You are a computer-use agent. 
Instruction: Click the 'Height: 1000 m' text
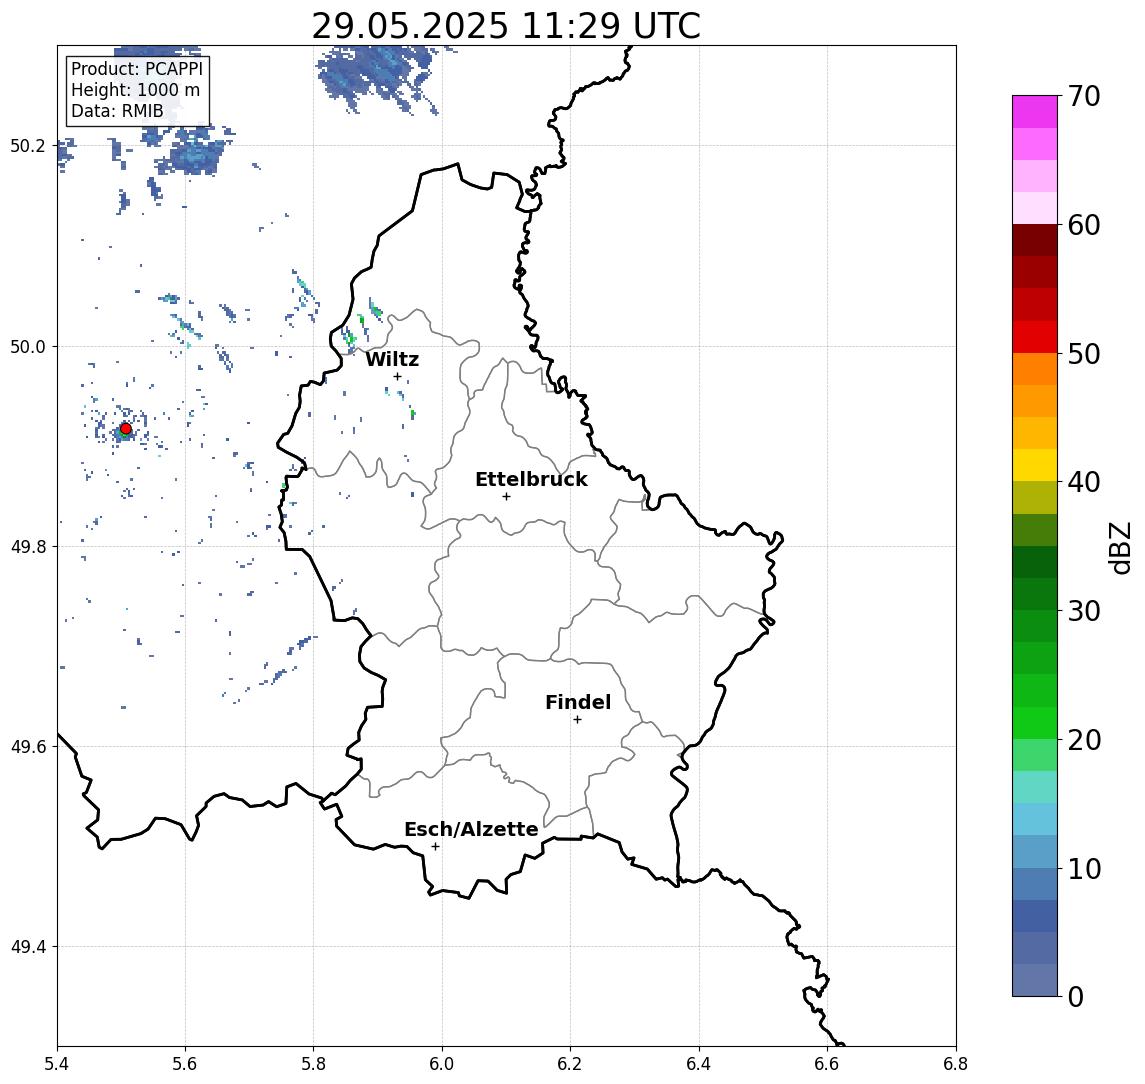(x=135, y=91)
